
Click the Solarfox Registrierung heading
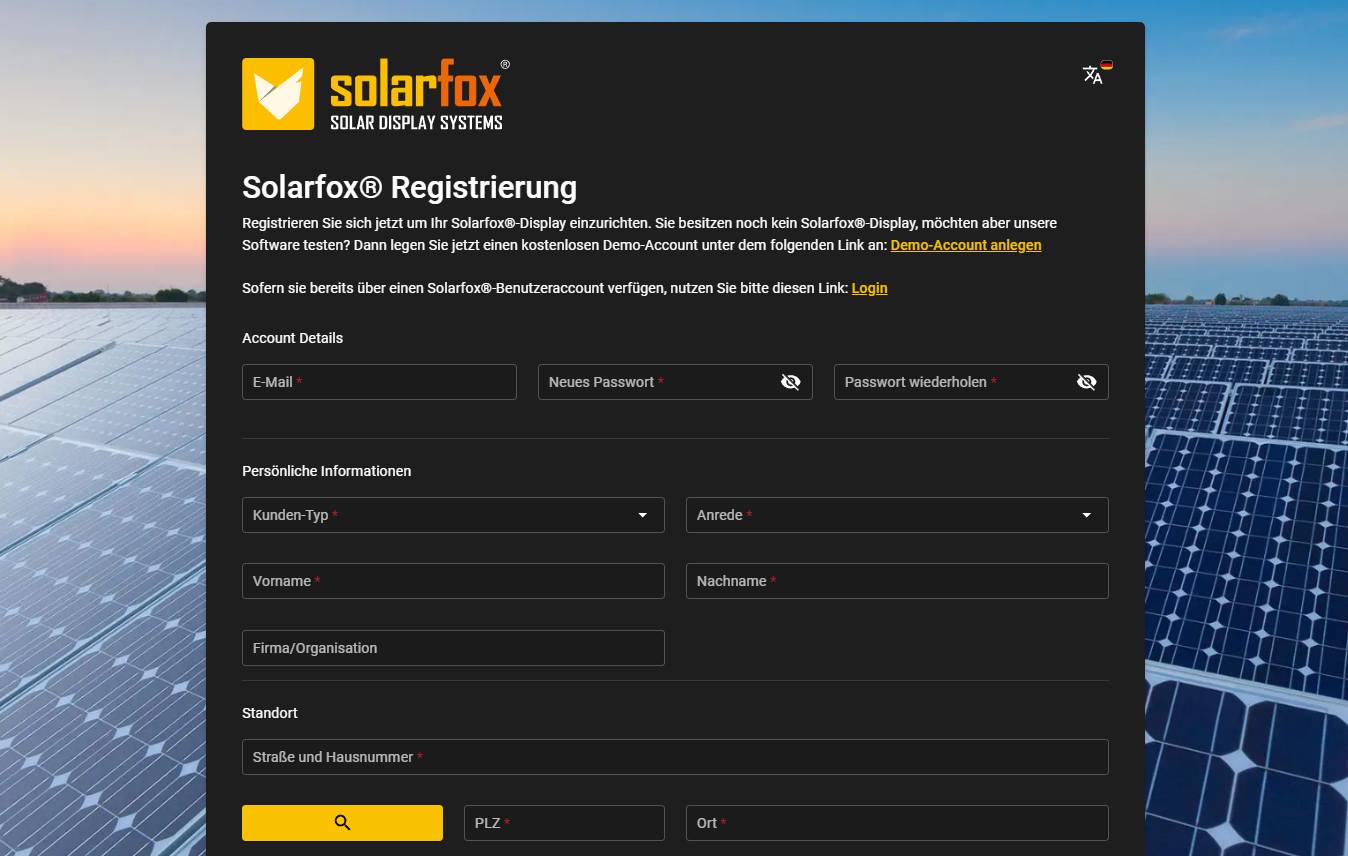(409, 187)
